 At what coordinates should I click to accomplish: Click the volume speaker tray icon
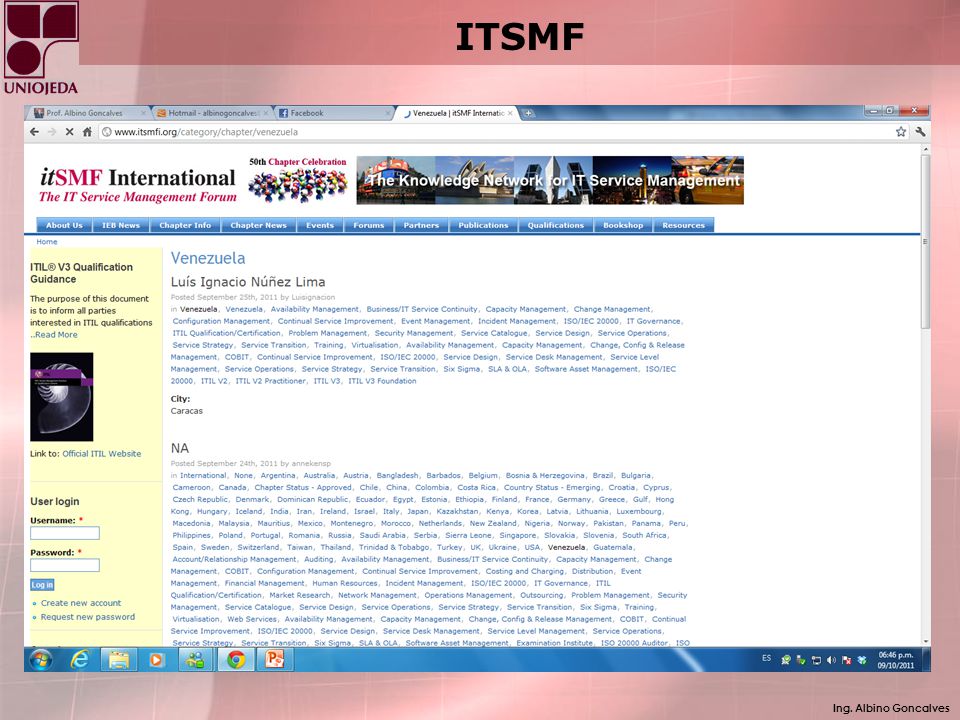pyautogui.click(x=831, y=660)
